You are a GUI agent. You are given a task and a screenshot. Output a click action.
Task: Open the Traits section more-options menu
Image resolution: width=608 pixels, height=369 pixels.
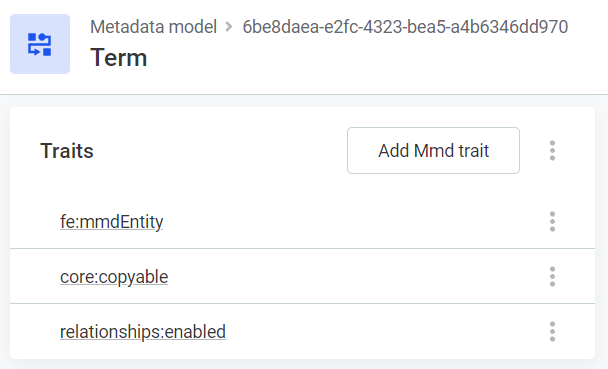click(x=552, y=150)
